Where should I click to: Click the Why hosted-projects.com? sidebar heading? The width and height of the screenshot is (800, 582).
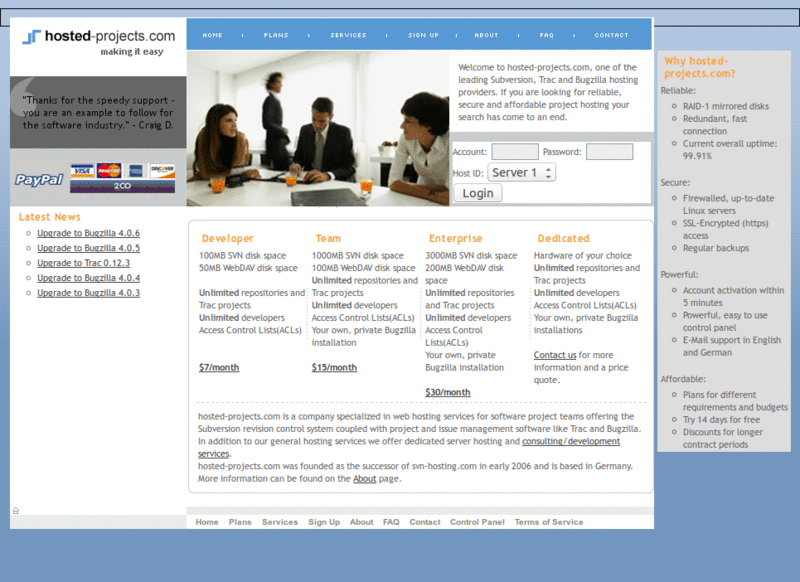[x=699, y=67]
